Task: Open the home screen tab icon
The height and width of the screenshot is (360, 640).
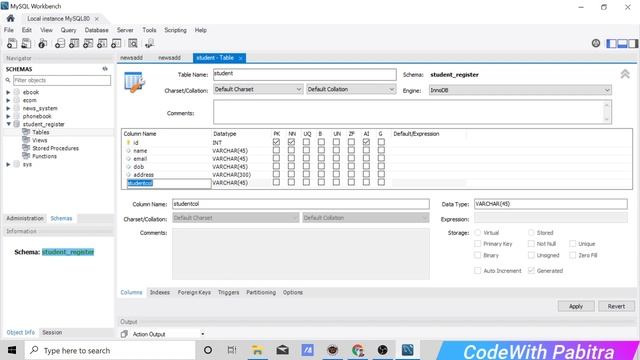Action: point(11,18)
